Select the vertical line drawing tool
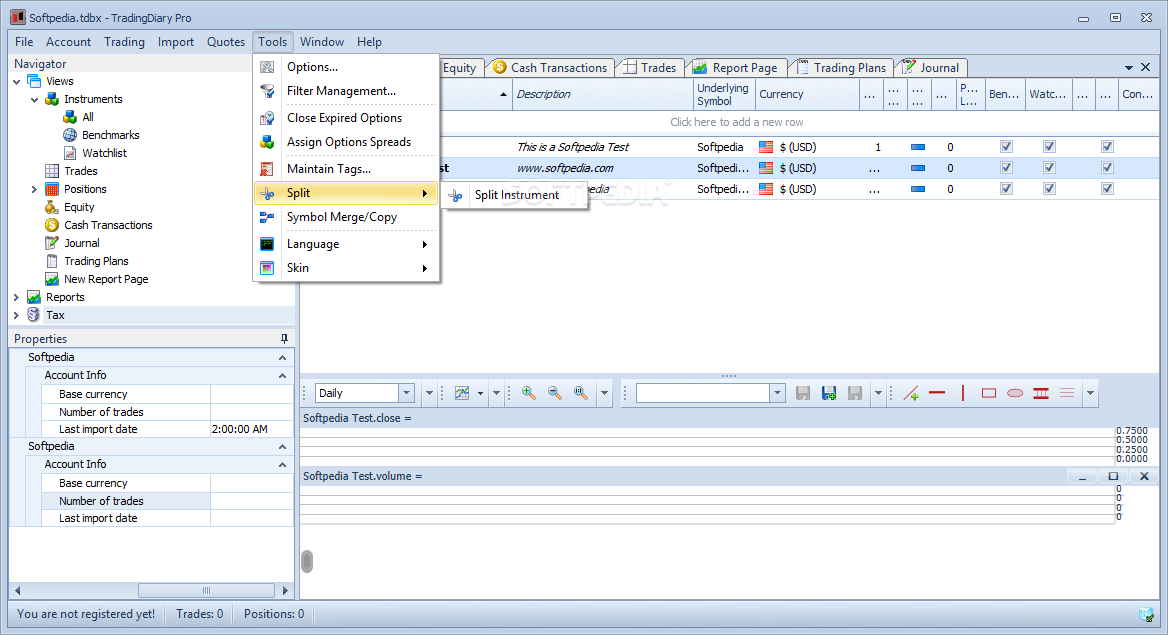Screen dimensions: 1168x635 click(x=963, y=393)
